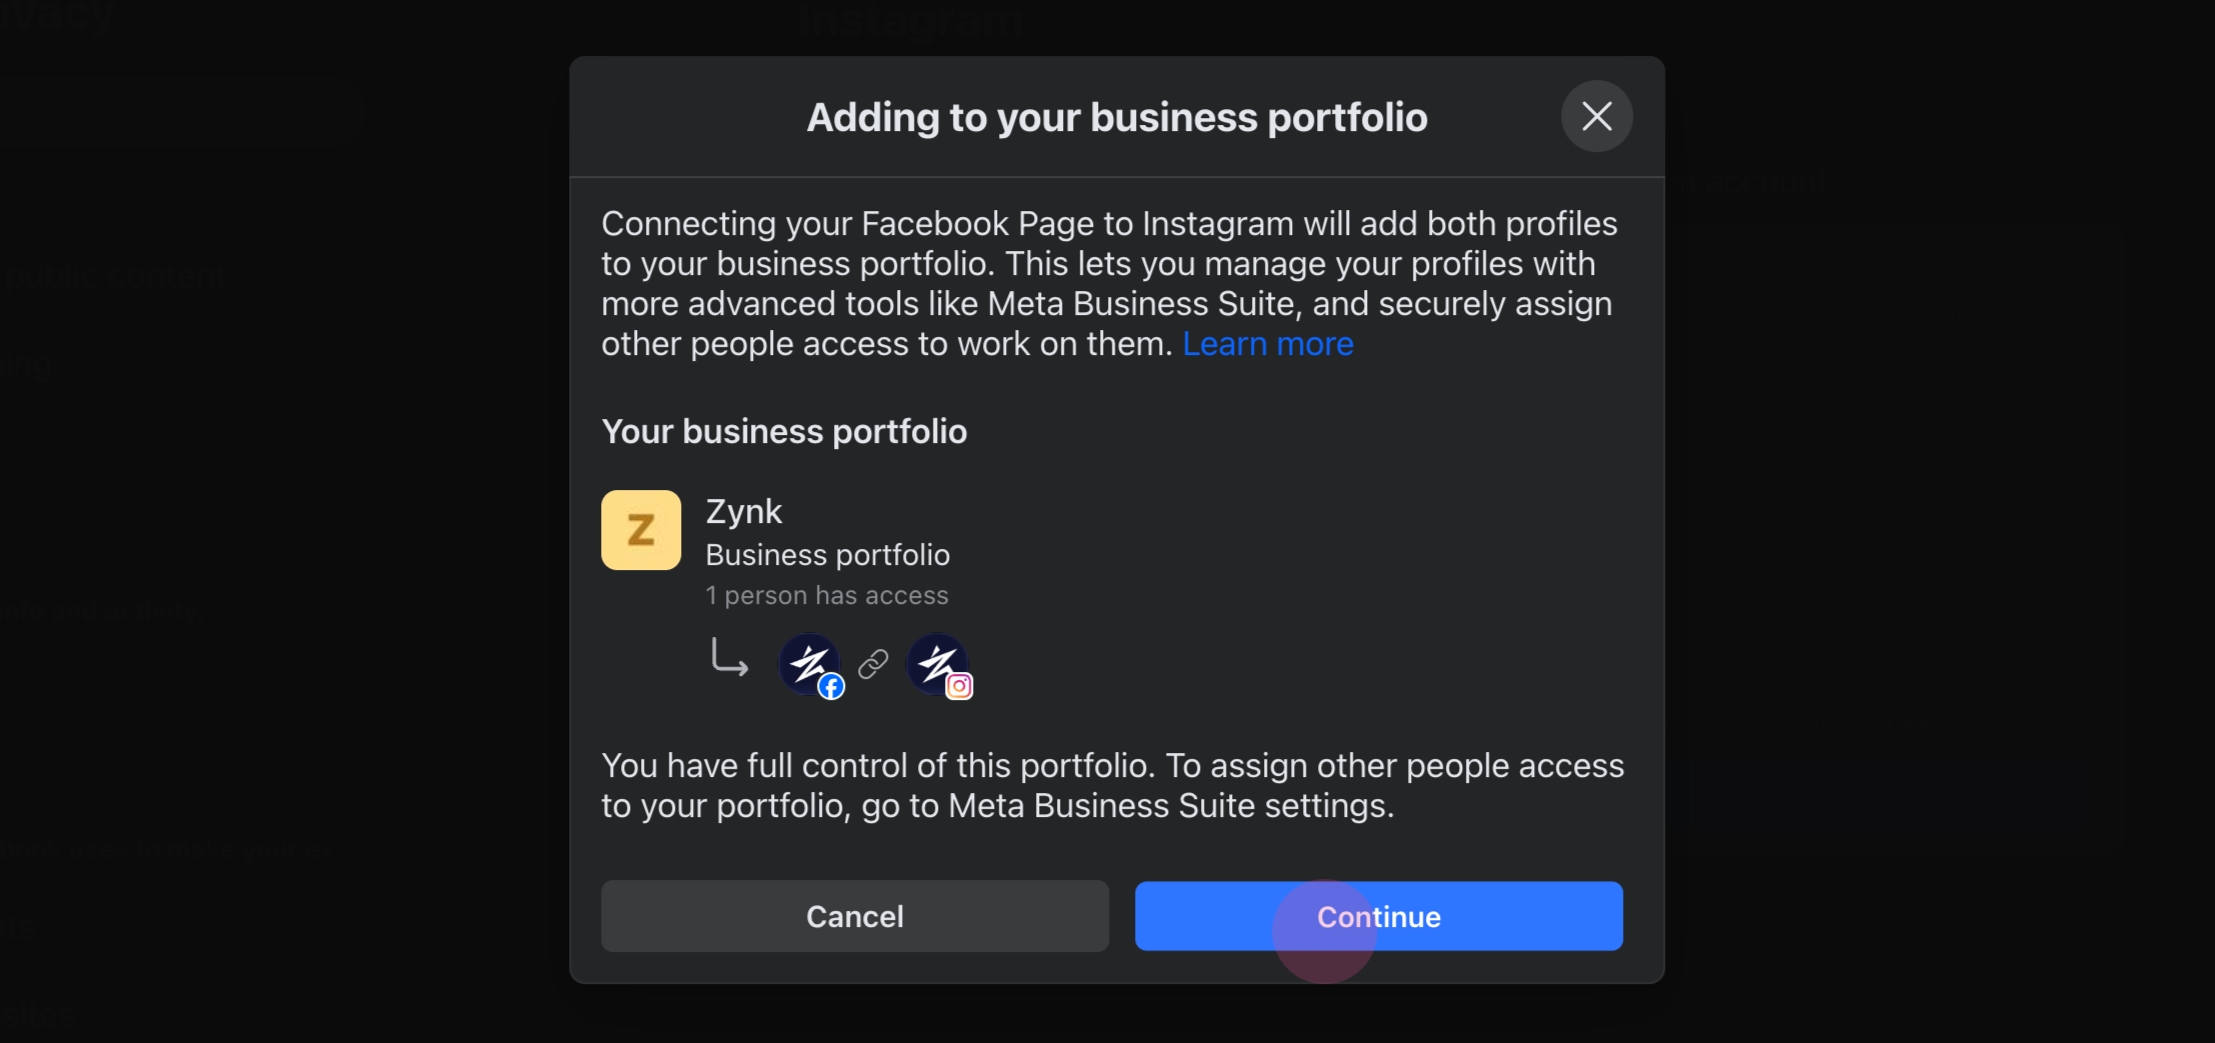Screen dimensions: 2215x1043
Task: Click the dimmed "public content" text in background
Action: (113, 276)
